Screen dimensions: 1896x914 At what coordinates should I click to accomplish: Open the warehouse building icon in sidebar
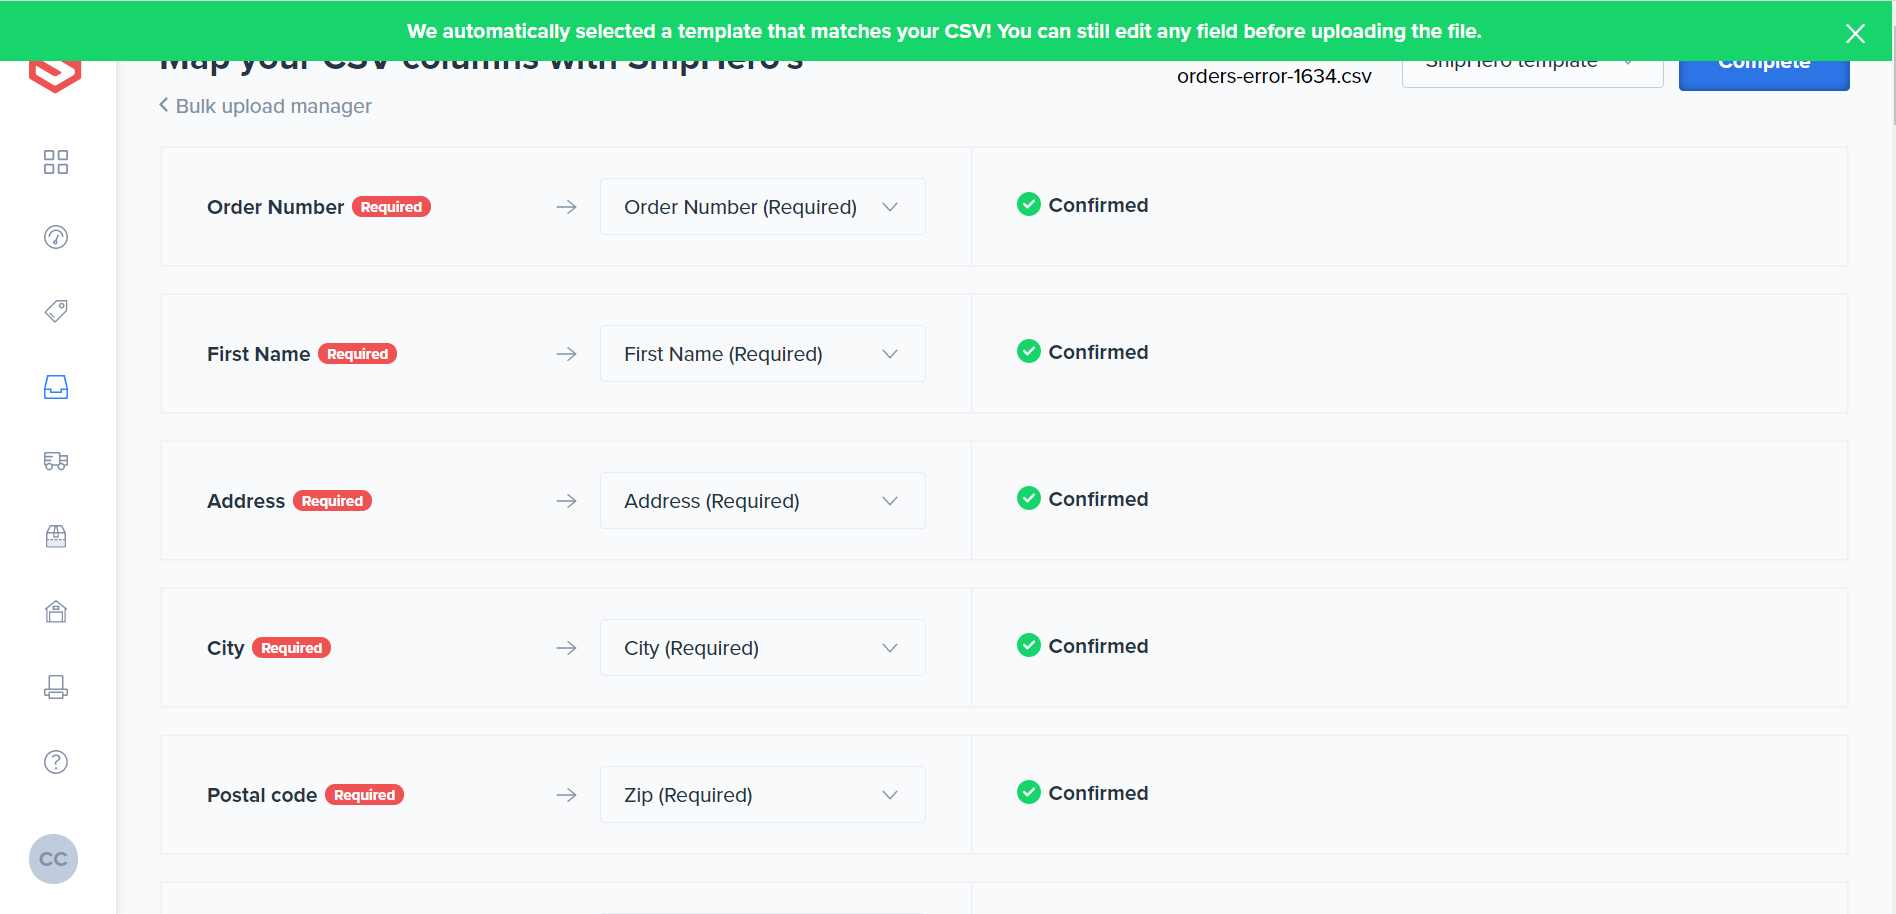(x=56, y=612)
